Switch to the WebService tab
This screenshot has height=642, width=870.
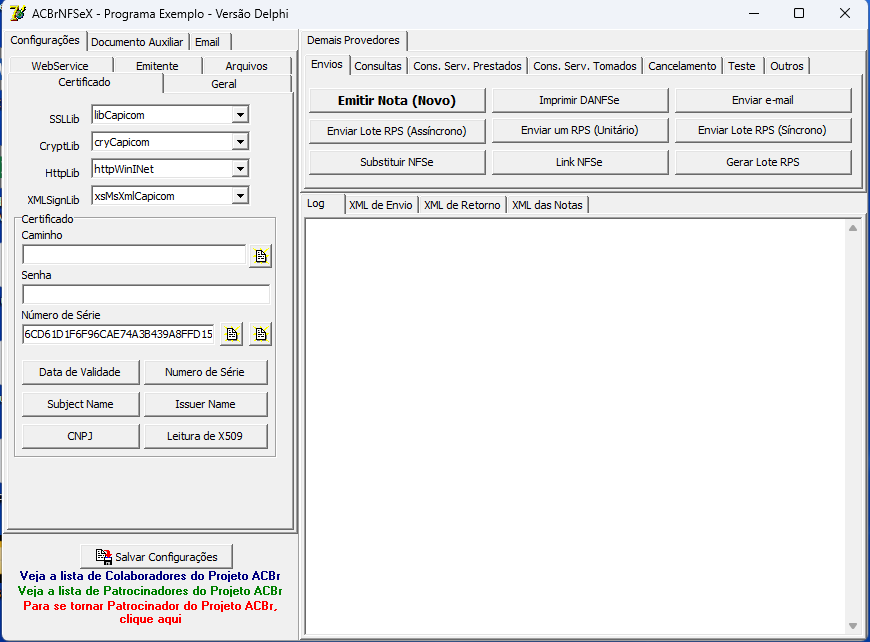[60, 65]
